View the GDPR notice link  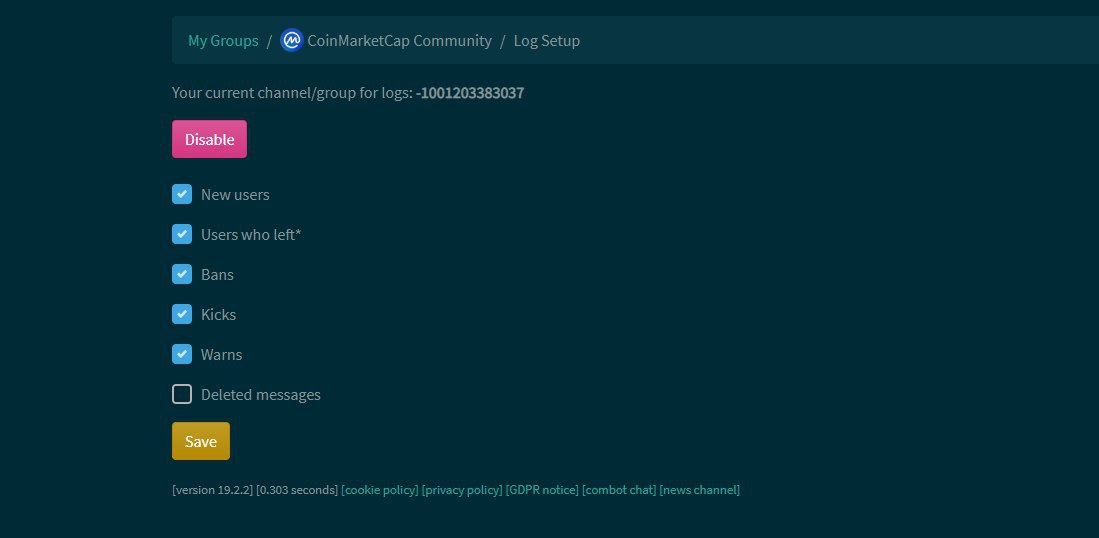[542, 490]
